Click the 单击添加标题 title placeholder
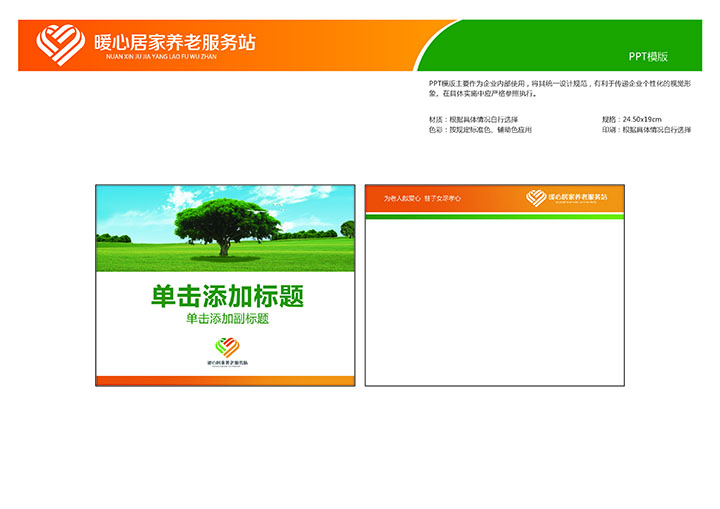The width and height of the screenshot is (720, 509). pos(226,297)
